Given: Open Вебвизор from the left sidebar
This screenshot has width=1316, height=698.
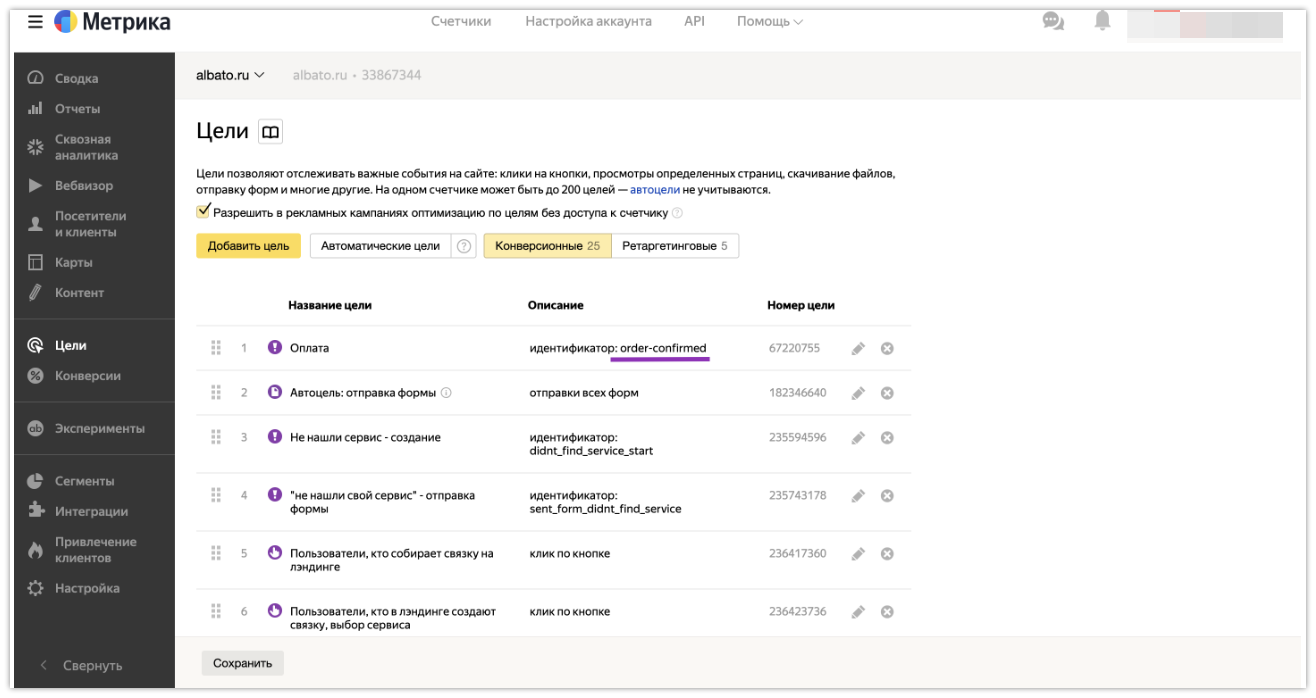Looking at the screenshot, I should point(84,185).
